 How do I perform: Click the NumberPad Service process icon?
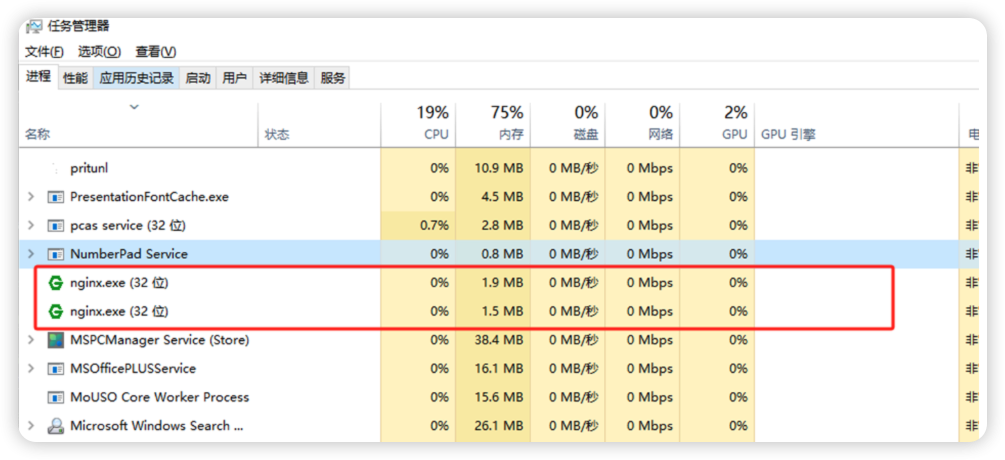tap(56, 254)
